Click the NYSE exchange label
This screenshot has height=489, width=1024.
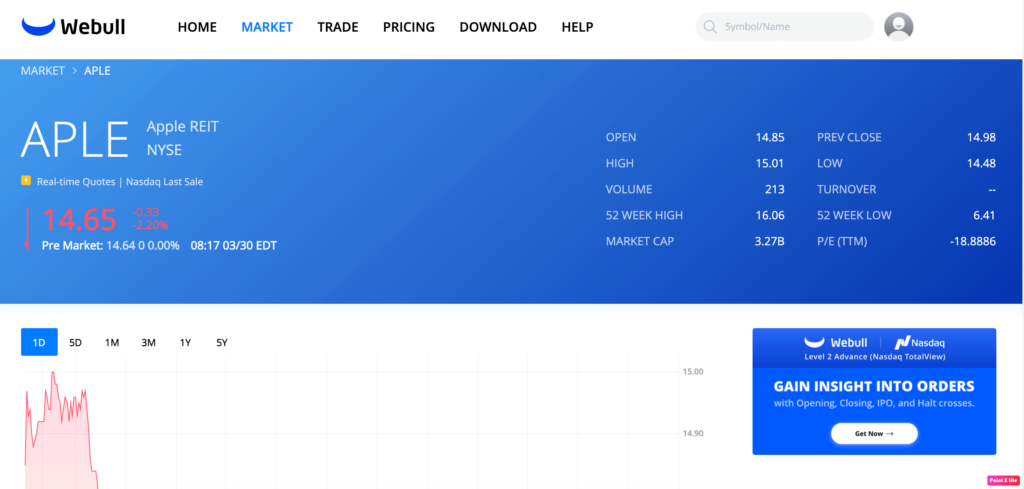coord(165,150)
